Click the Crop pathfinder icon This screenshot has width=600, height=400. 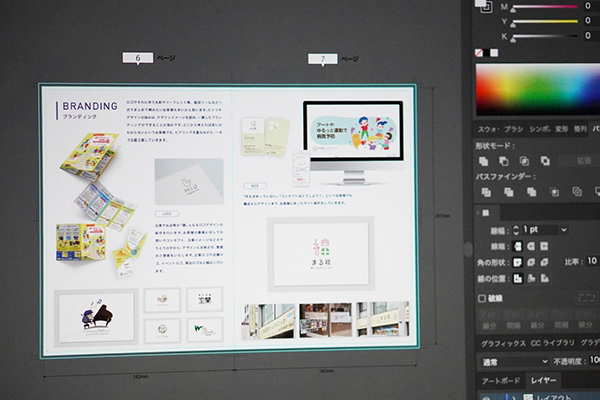click(x=554, y=192)
